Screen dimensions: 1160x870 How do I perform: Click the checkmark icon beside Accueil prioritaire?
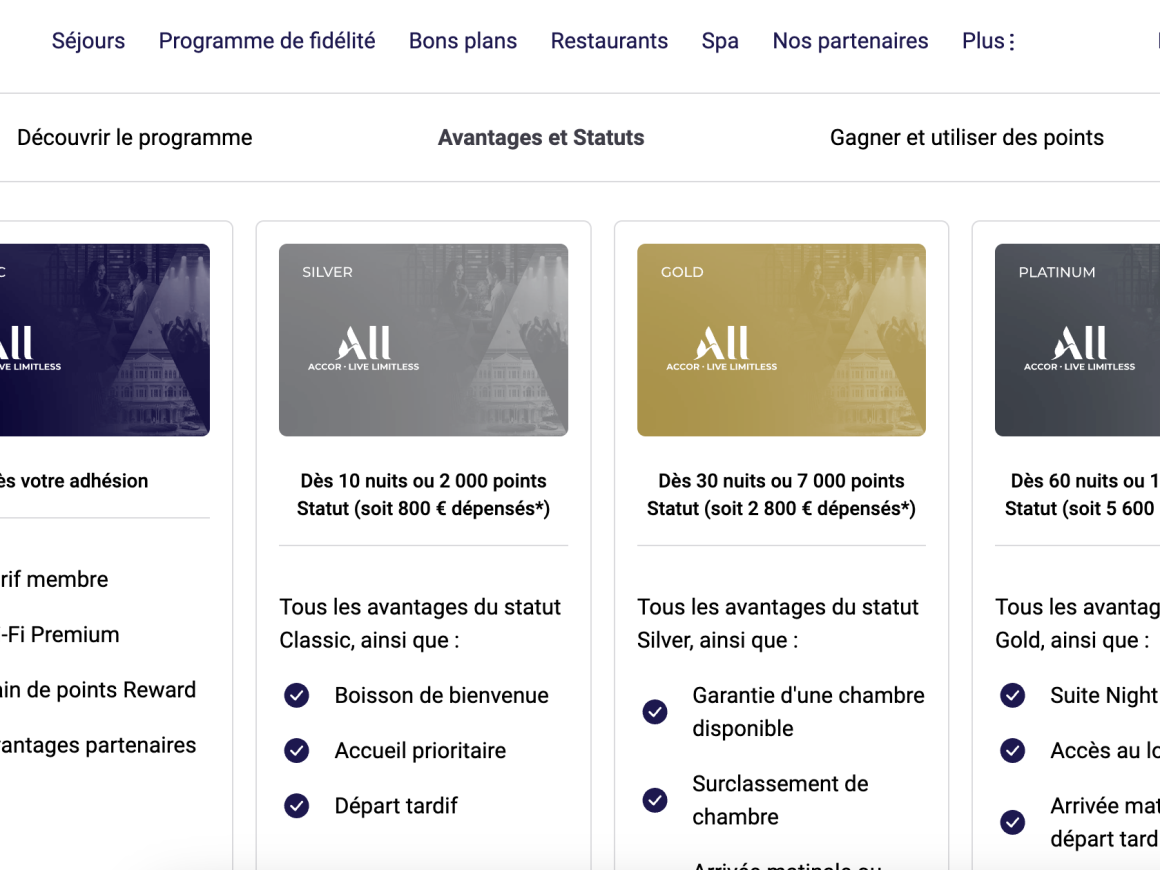[297, 751]
